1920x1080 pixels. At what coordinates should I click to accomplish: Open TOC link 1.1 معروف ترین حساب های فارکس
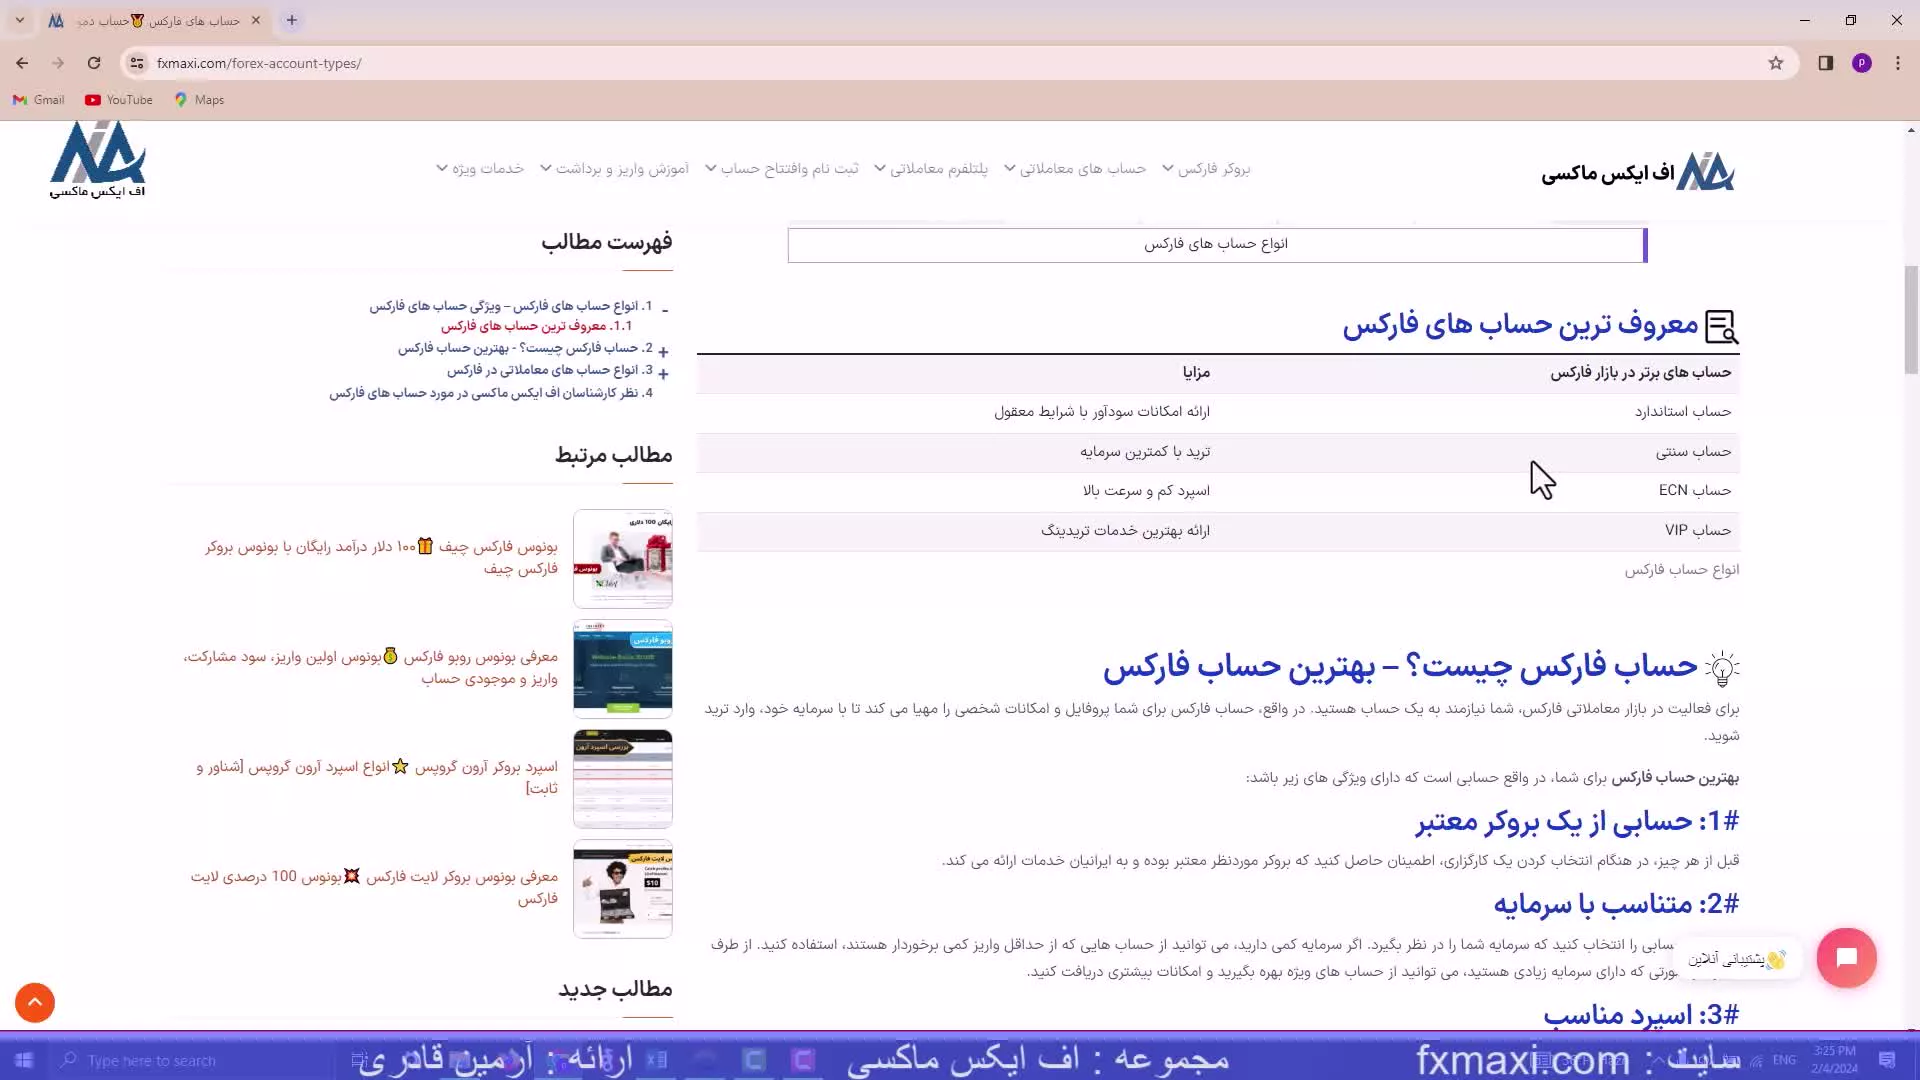point(537,326)
